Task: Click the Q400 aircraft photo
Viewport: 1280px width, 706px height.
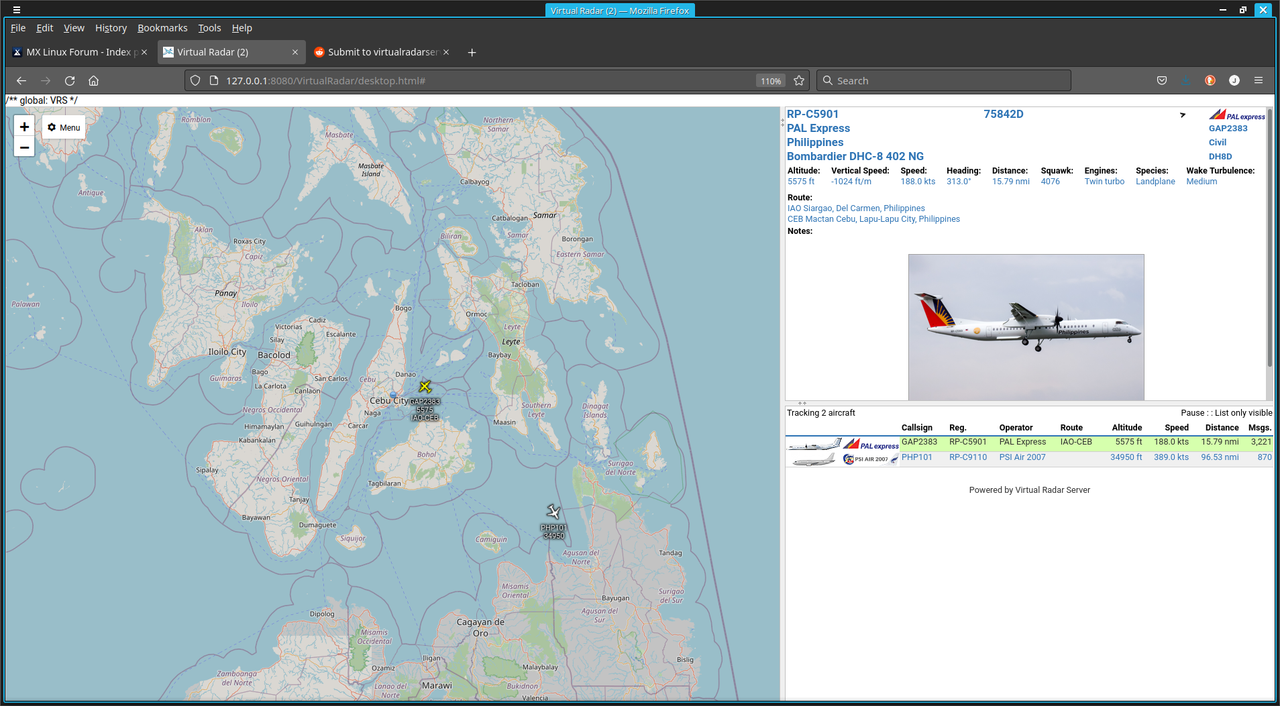Action: (1026, 327)
